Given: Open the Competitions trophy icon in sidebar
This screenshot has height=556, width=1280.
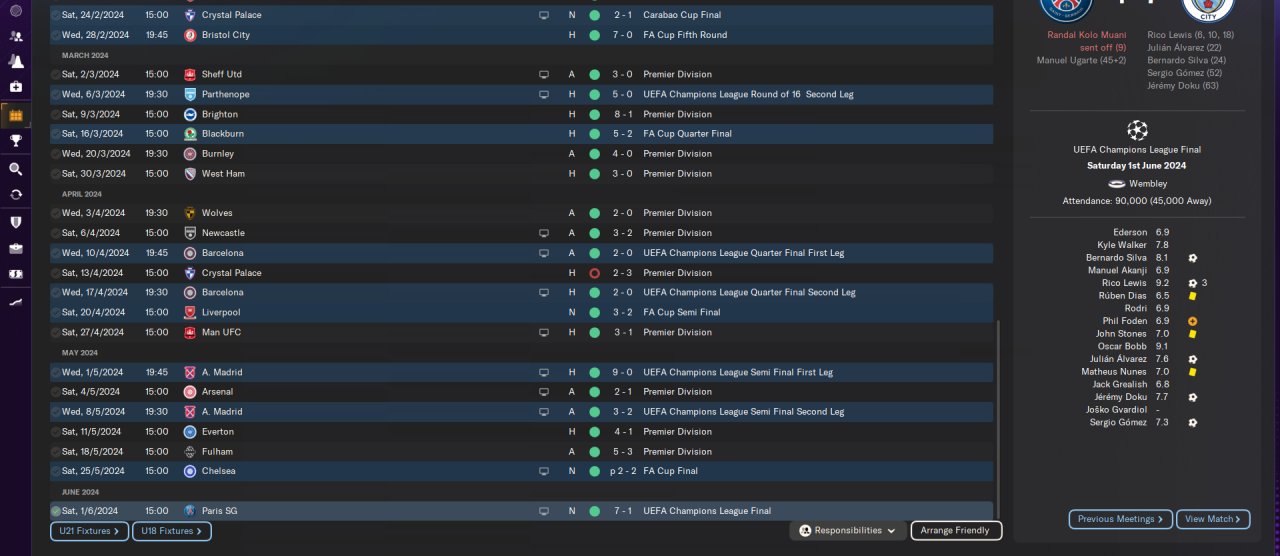Looking at the screenshot, I should click(15, 141).
